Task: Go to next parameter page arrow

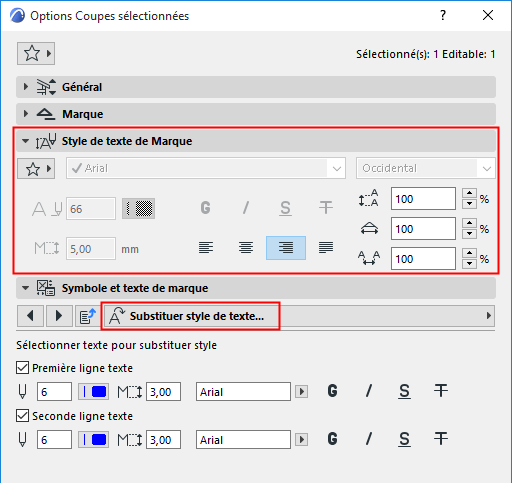Action: (59, 316)
